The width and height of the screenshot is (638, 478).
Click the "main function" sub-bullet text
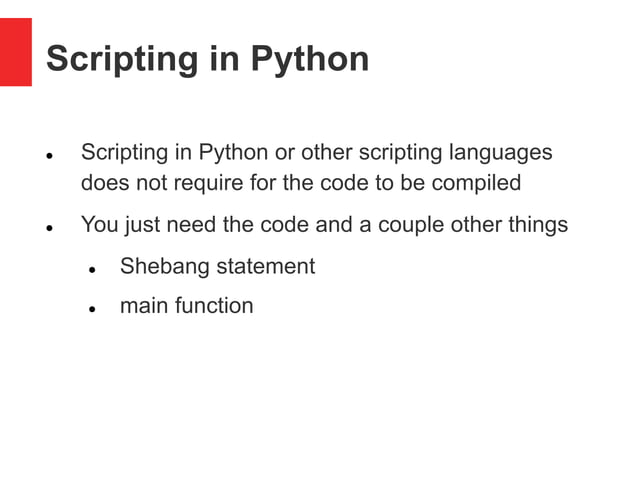click(x=186, y=306)
